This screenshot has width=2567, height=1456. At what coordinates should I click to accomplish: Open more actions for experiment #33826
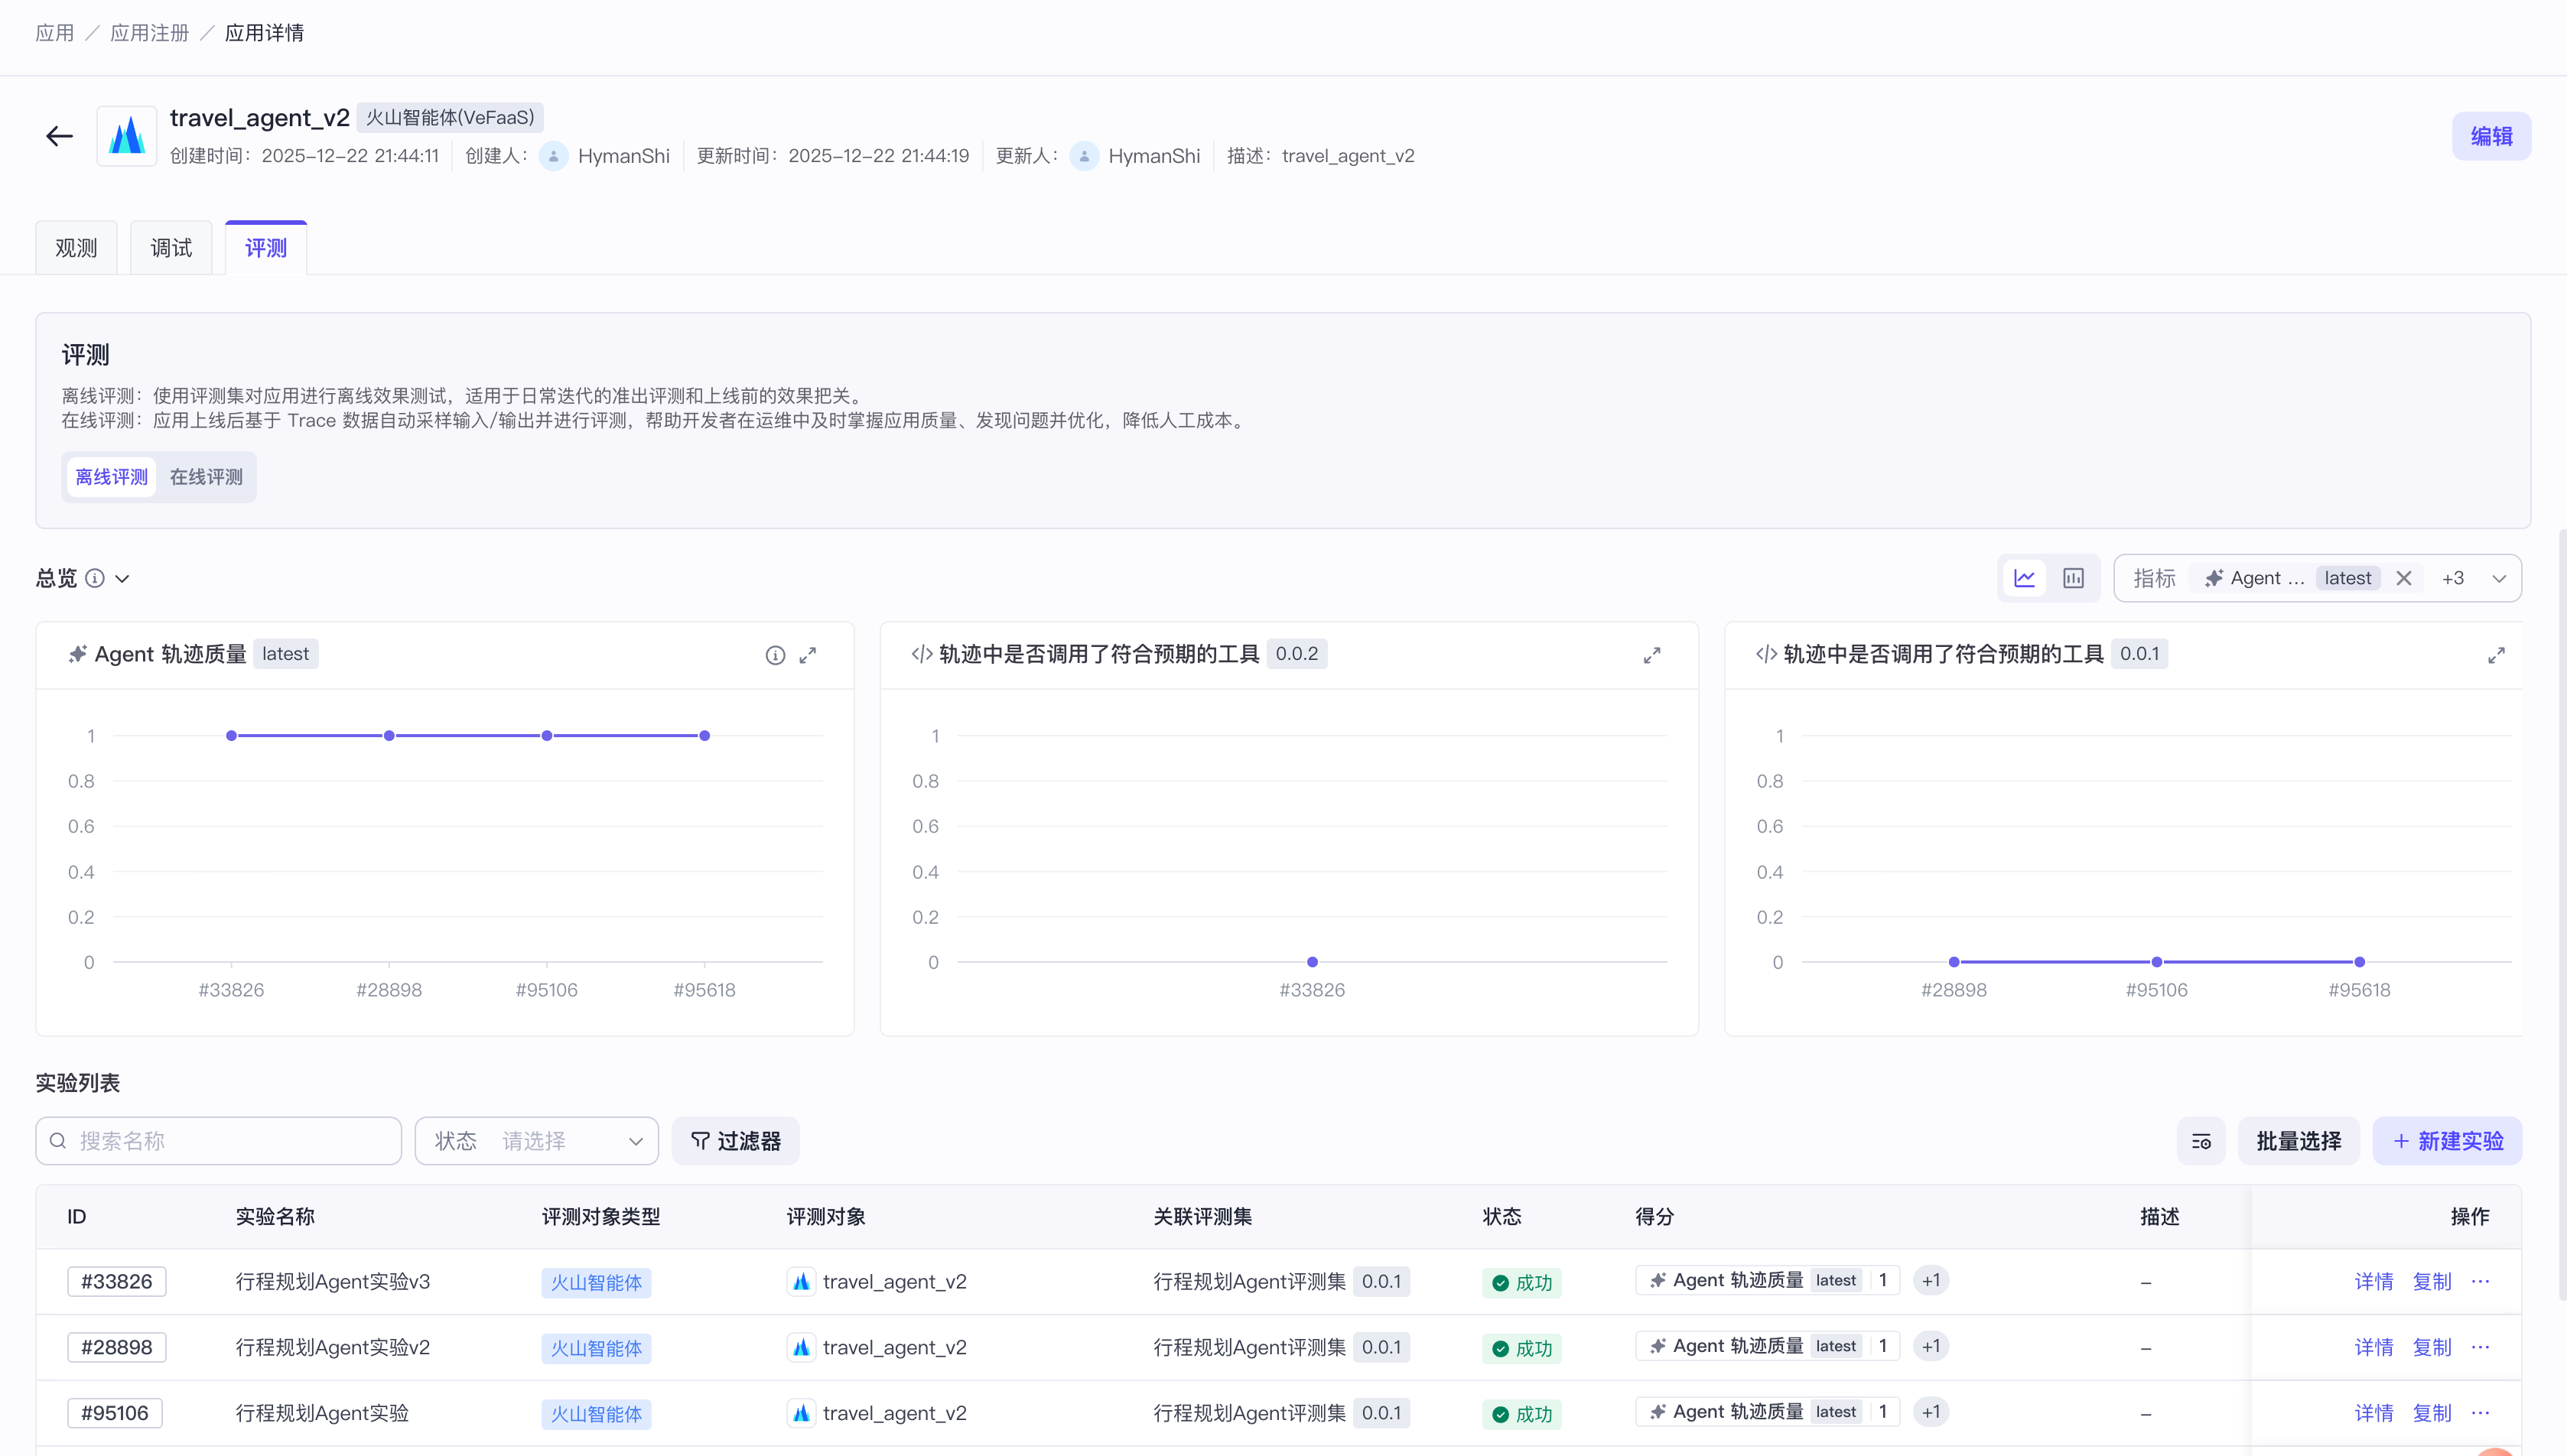(2480, 1281)
